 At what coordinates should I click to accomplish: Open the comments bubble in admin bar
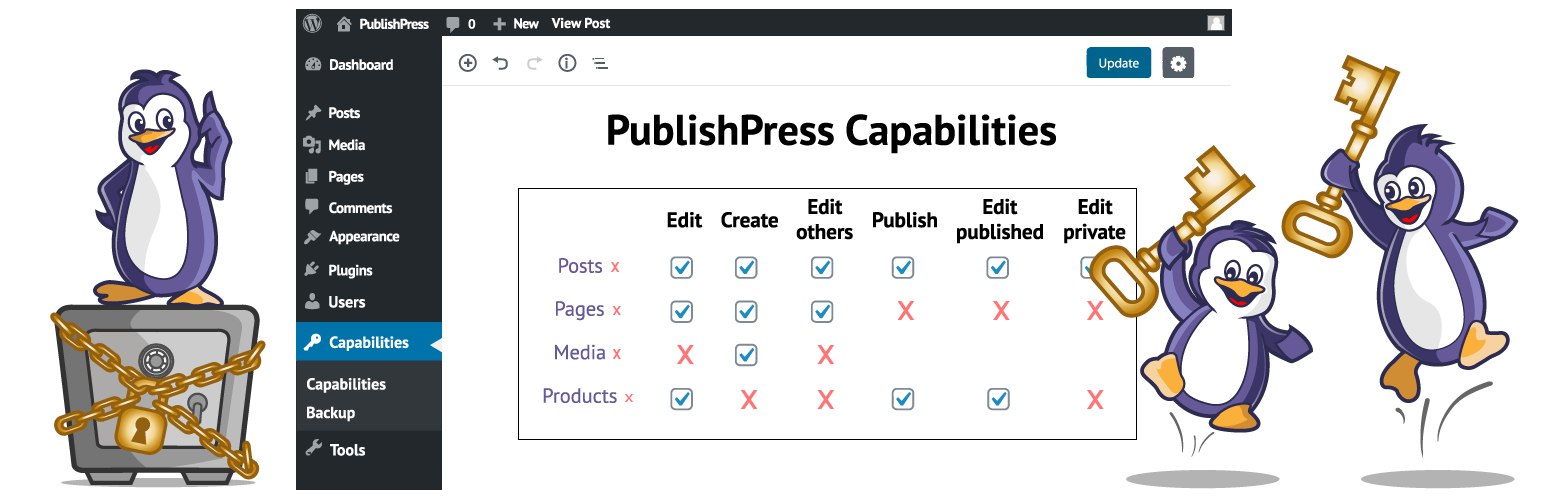pos(461,23)
